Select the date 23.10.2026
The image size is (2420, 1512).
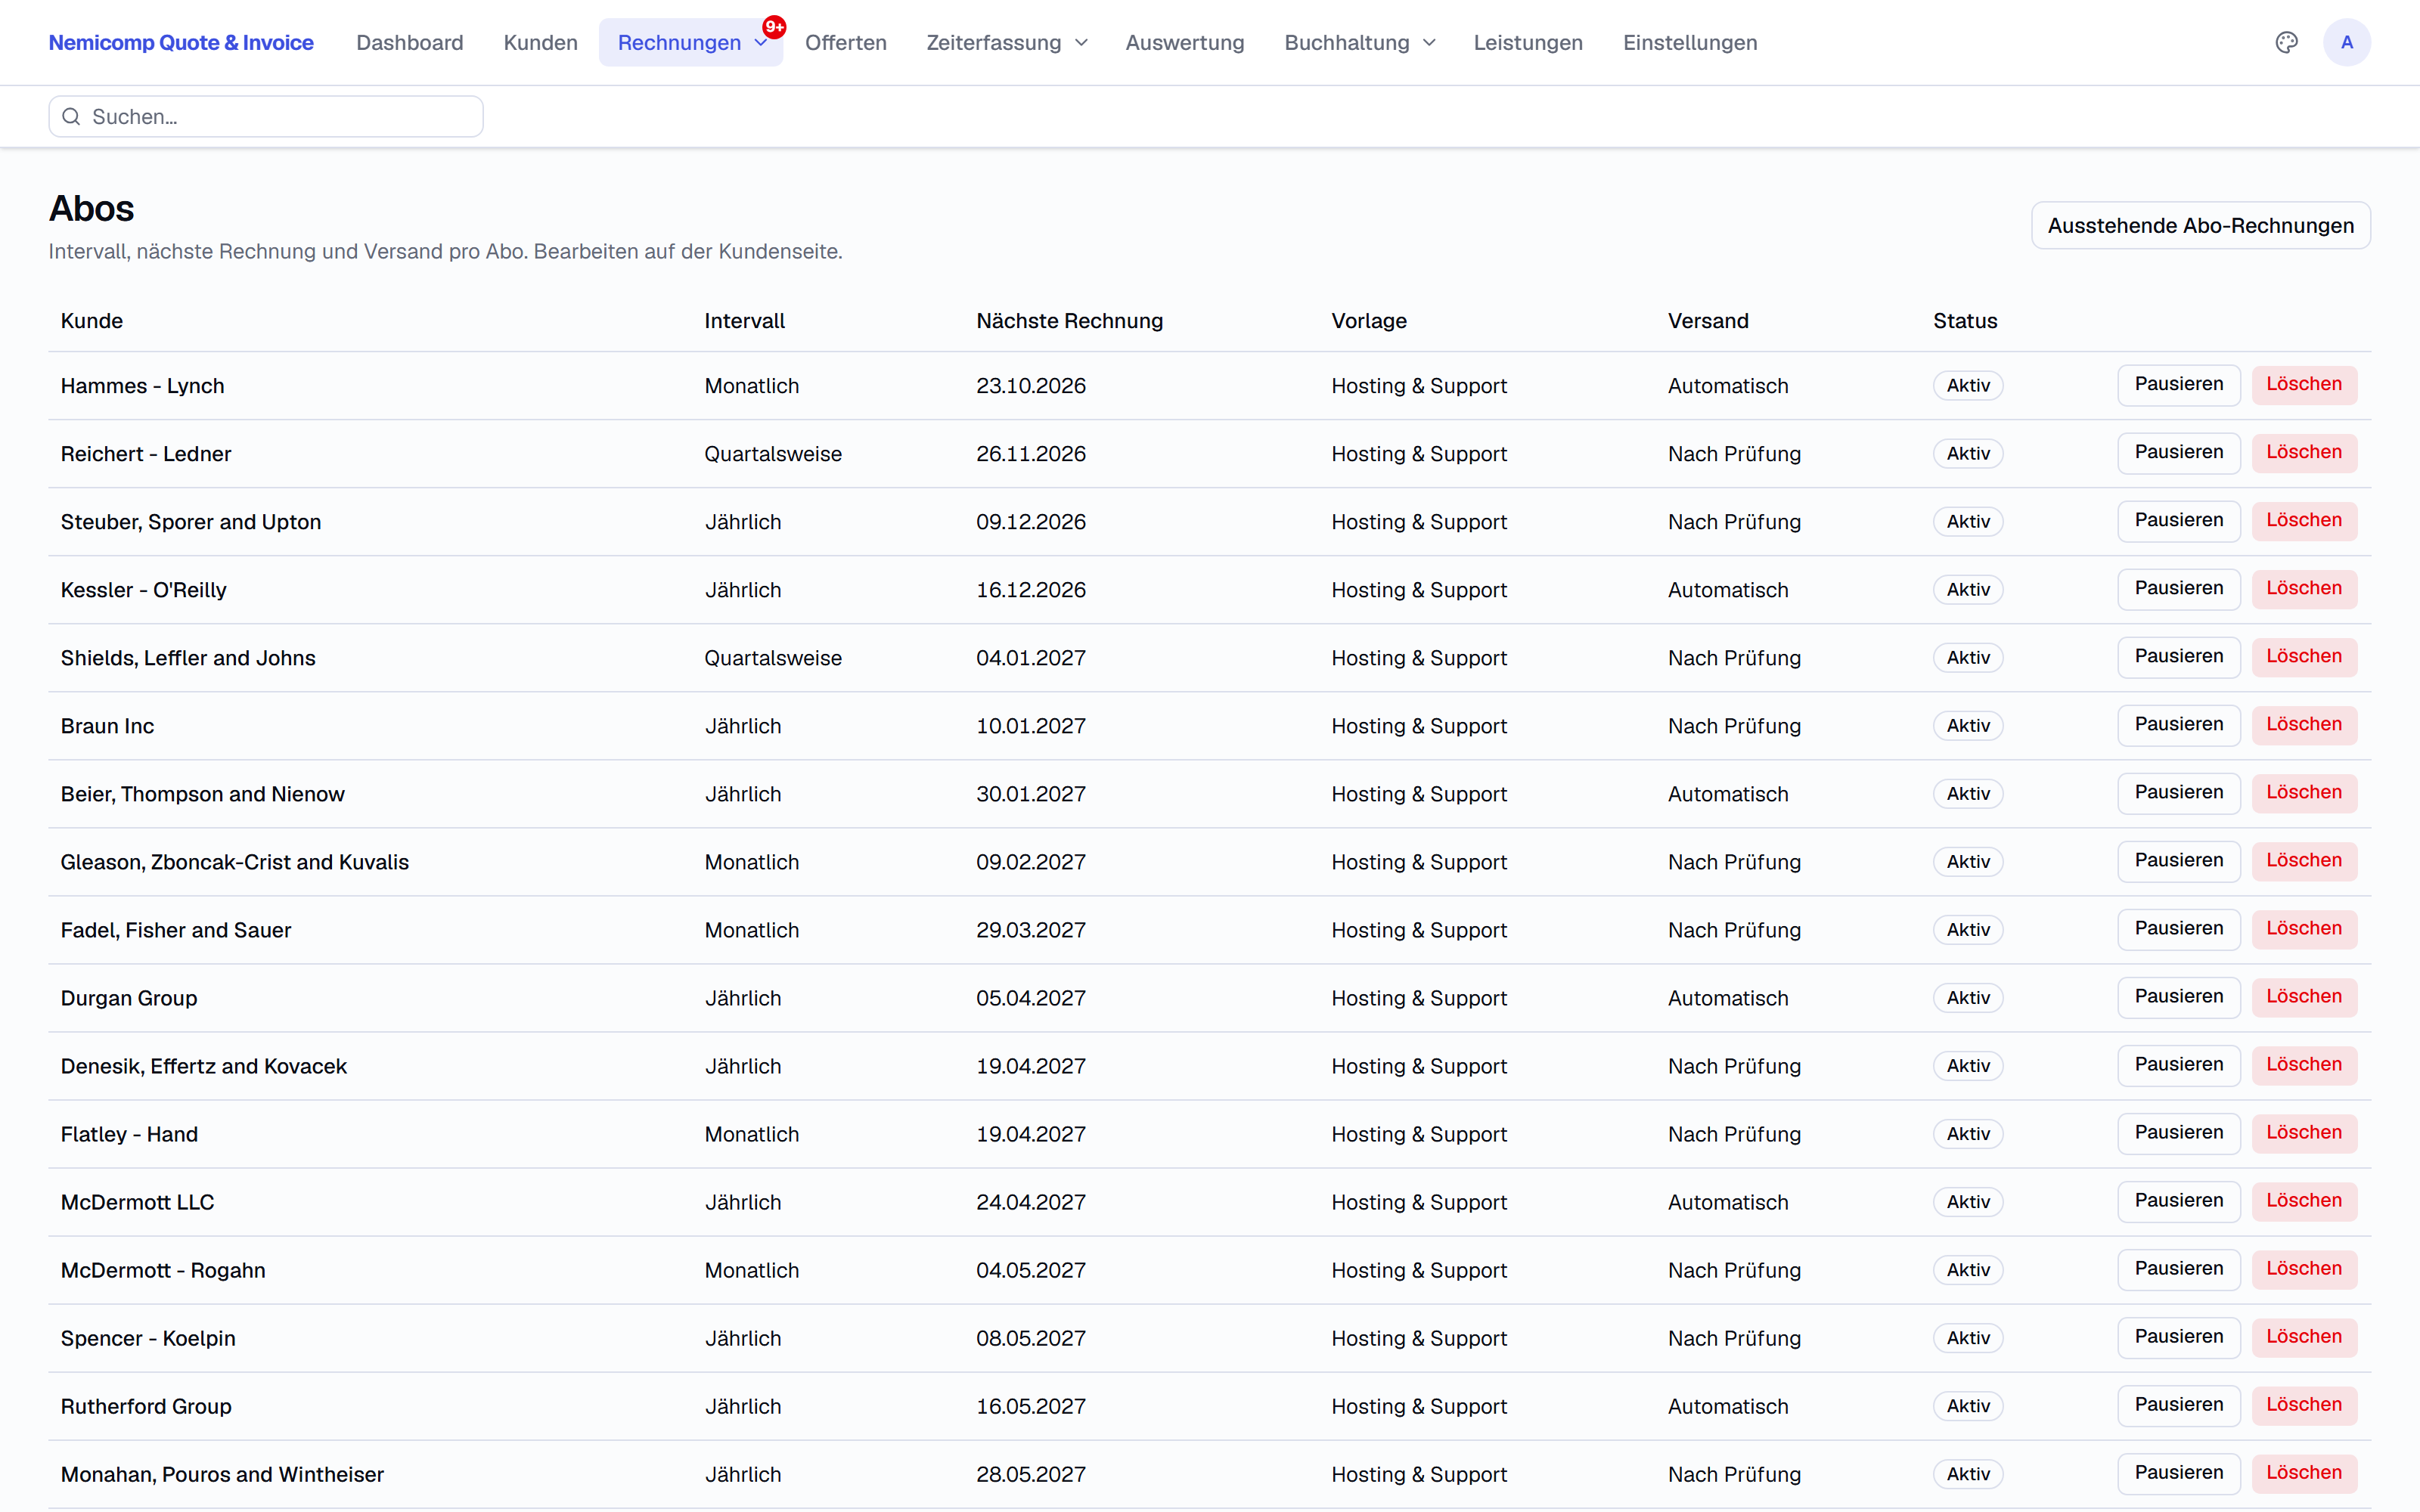point(1030,386)
